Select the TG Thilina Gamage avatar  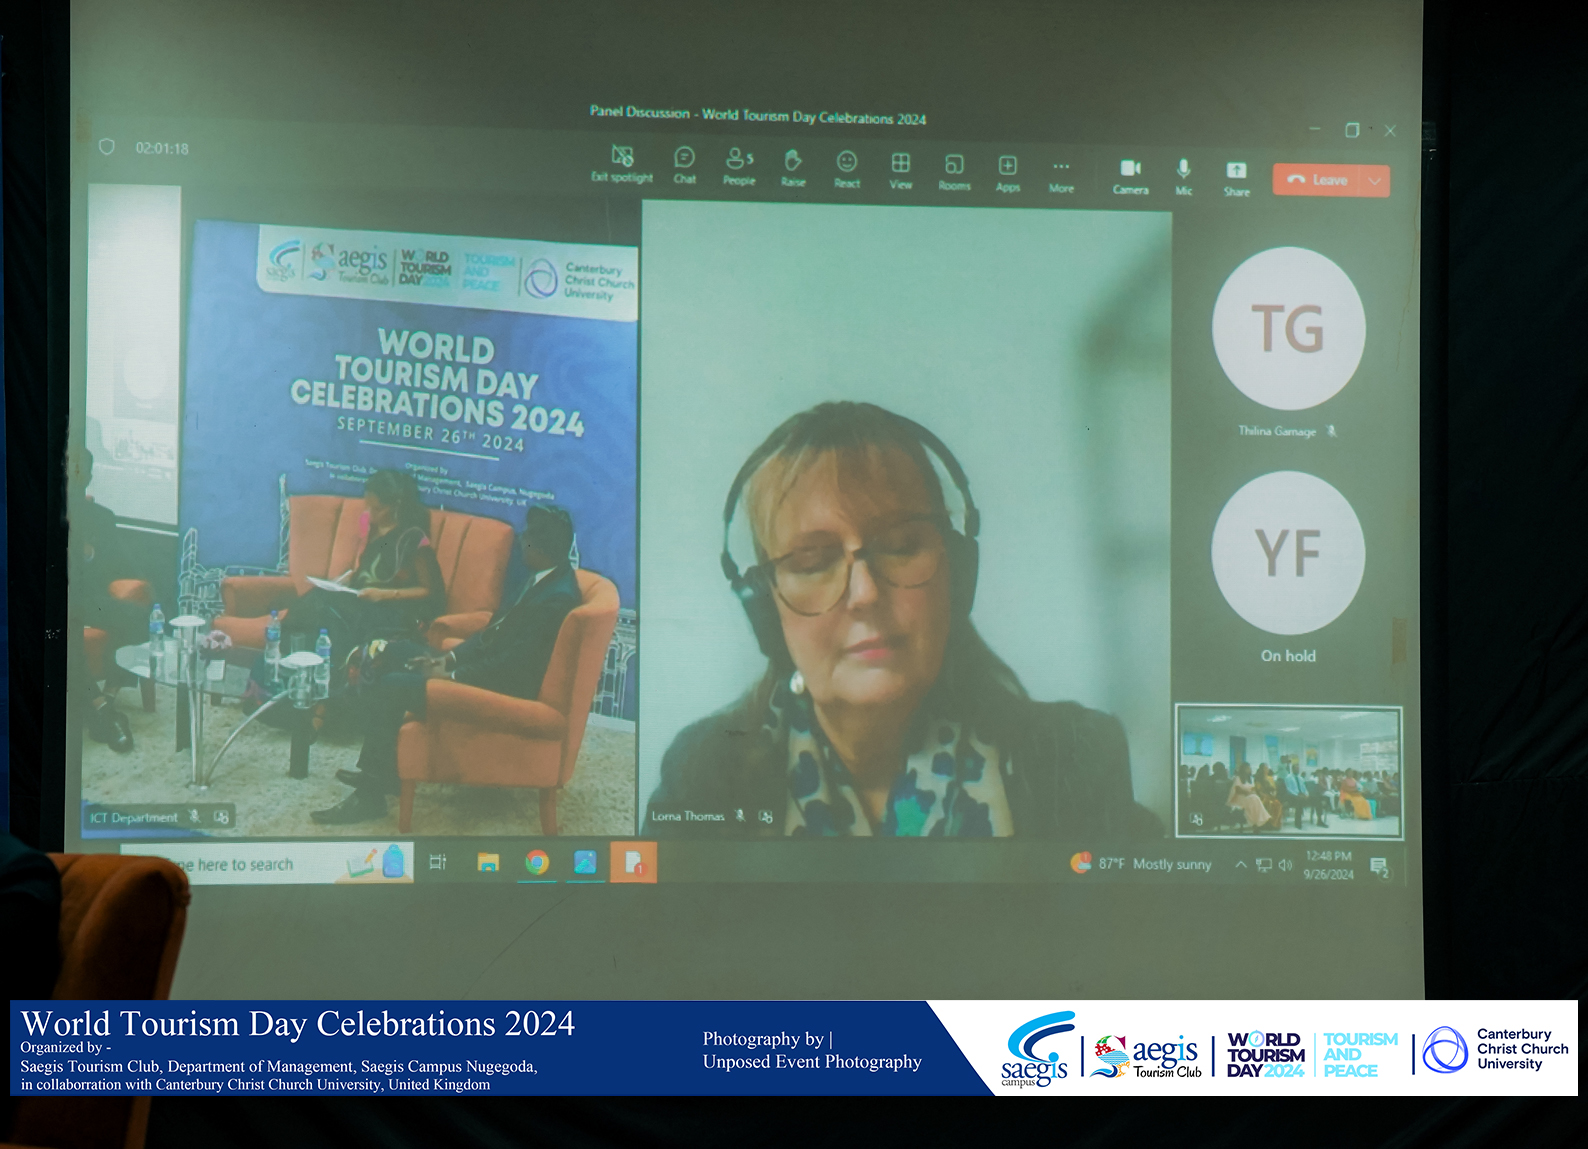tap(1288, 329)
